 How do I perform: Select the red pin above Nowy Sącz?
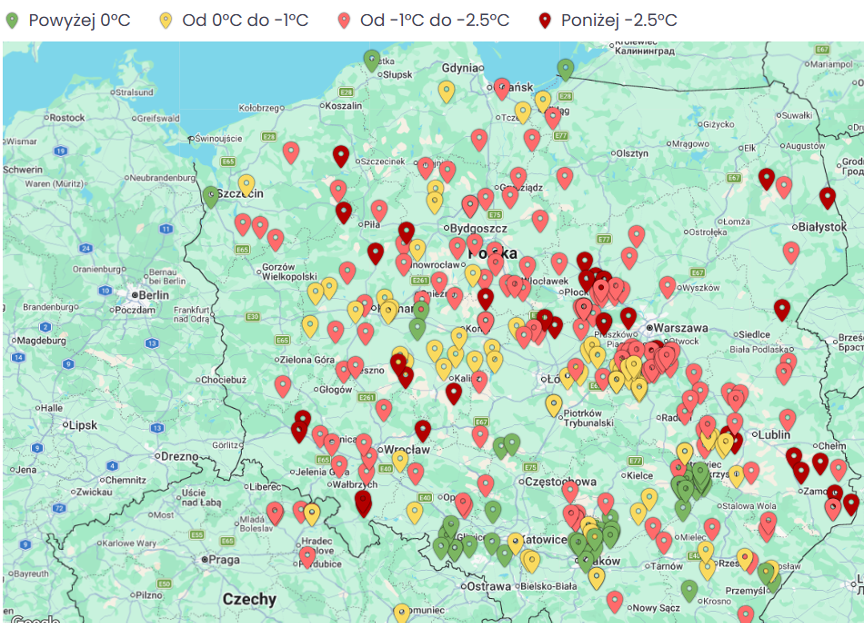tap(615, 601)
